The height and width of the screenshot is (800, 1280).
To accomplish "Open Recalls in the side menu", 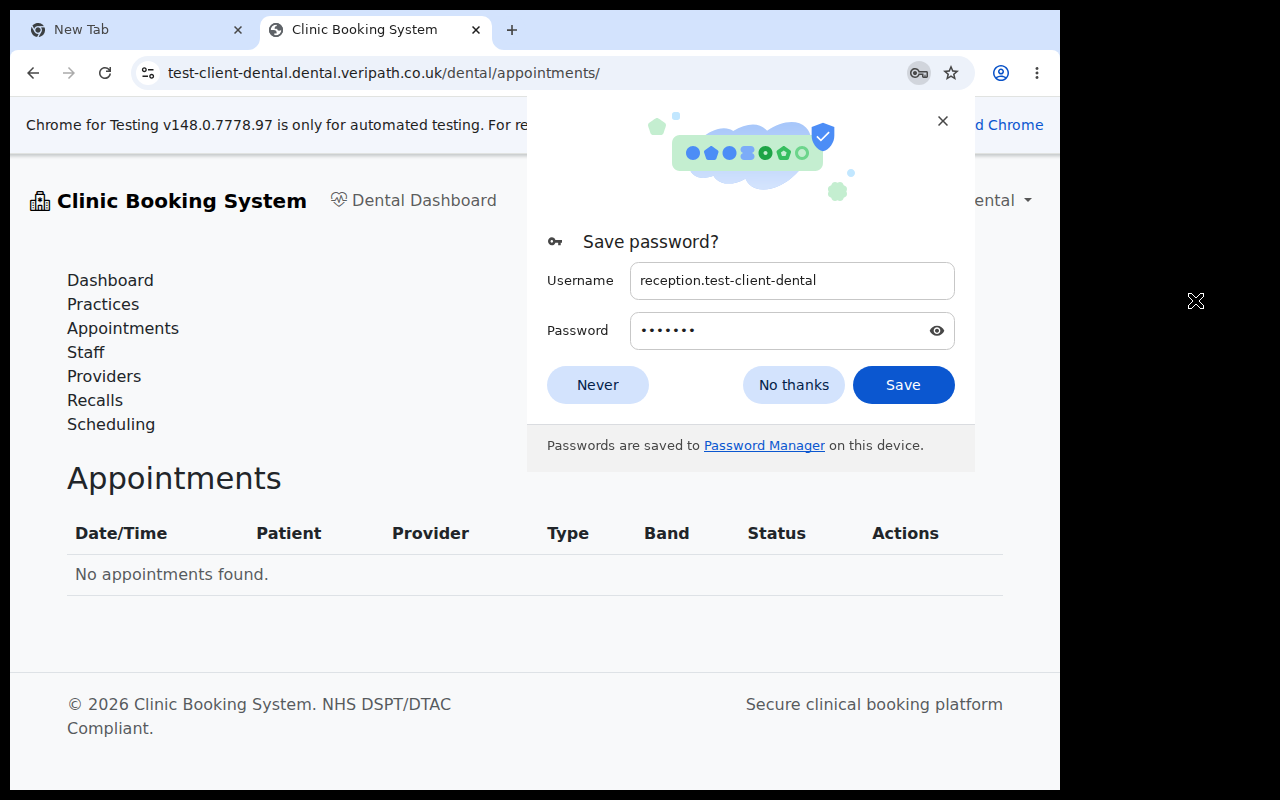I will [x=95, y=400].
